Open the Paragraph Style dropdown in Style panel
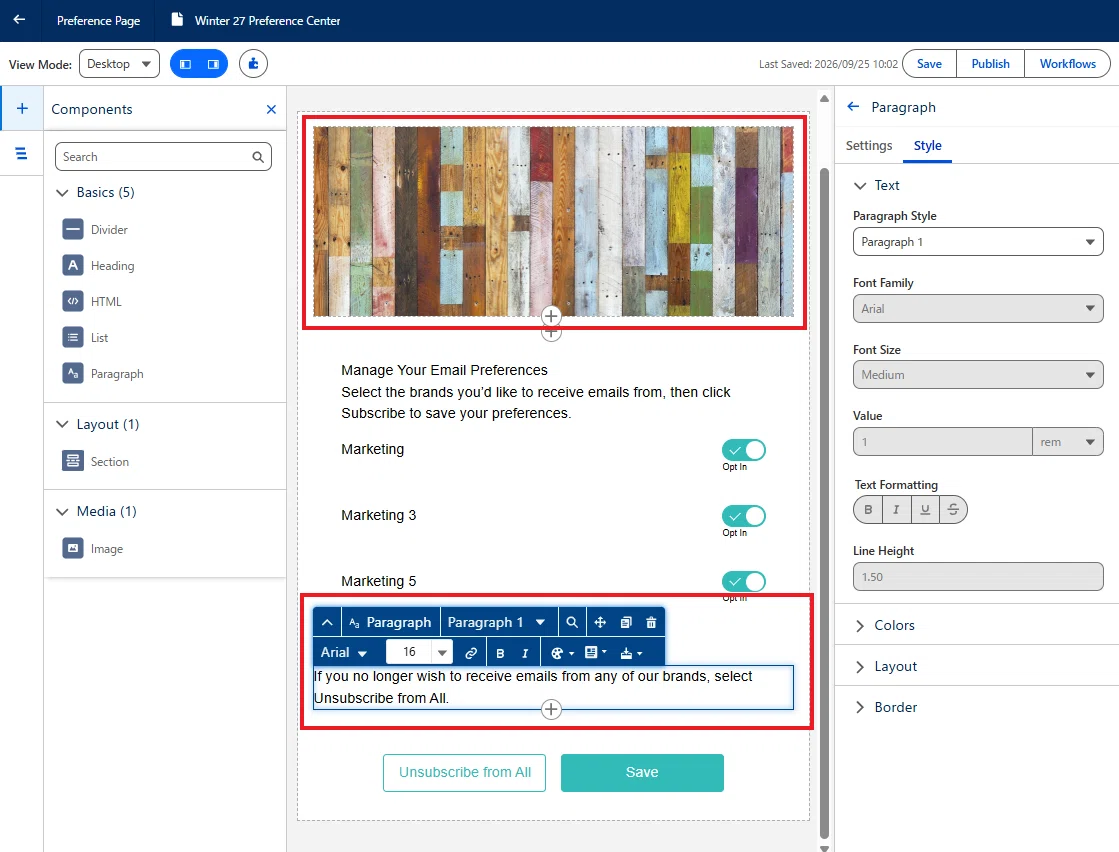The image size is (1119, 852). coord(978,242)
